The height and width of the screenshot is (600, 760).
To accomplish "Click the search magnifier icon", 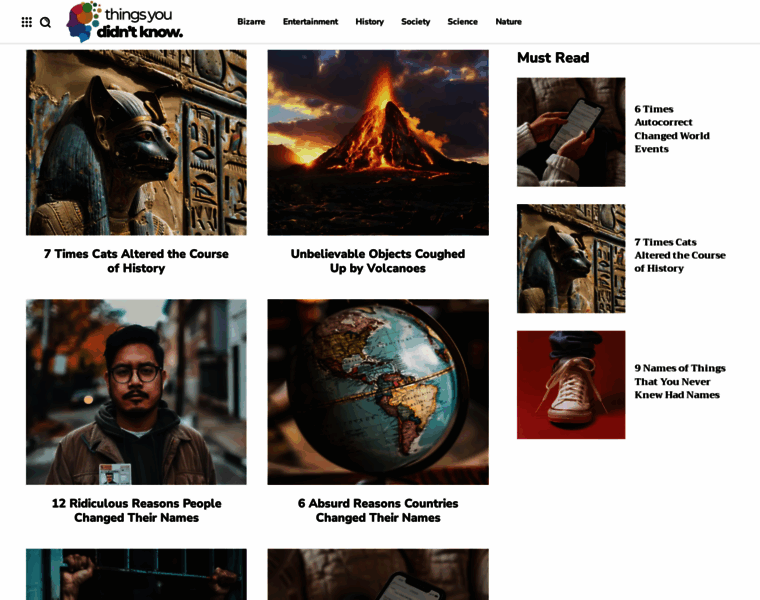I will click(45, 22).
